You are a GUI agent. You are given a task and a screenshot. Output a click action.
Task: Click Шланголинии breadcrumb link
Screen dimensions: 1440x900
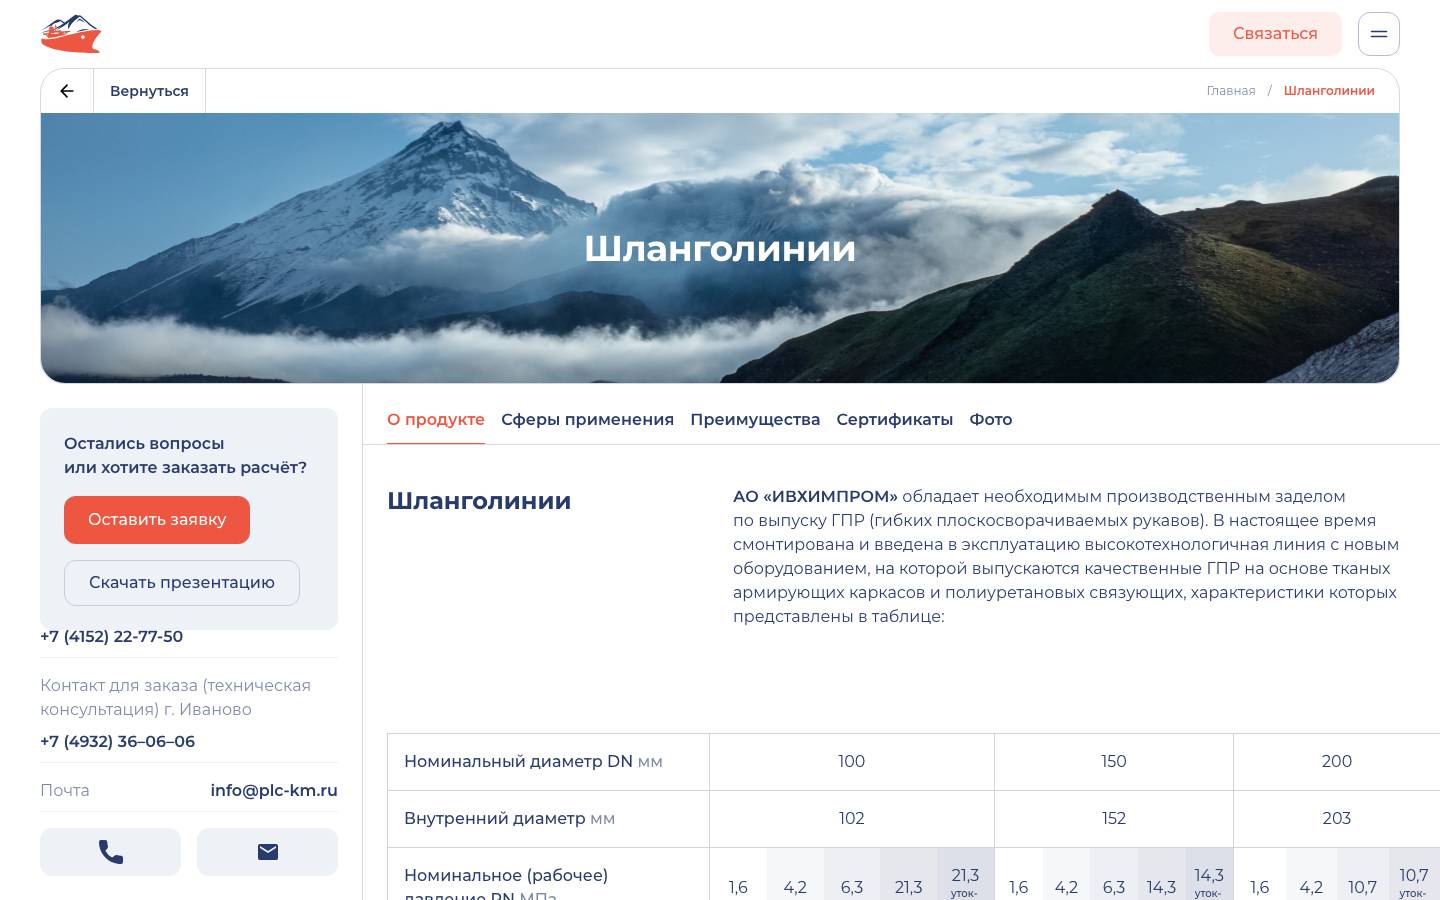click(x=1328, y=91)
